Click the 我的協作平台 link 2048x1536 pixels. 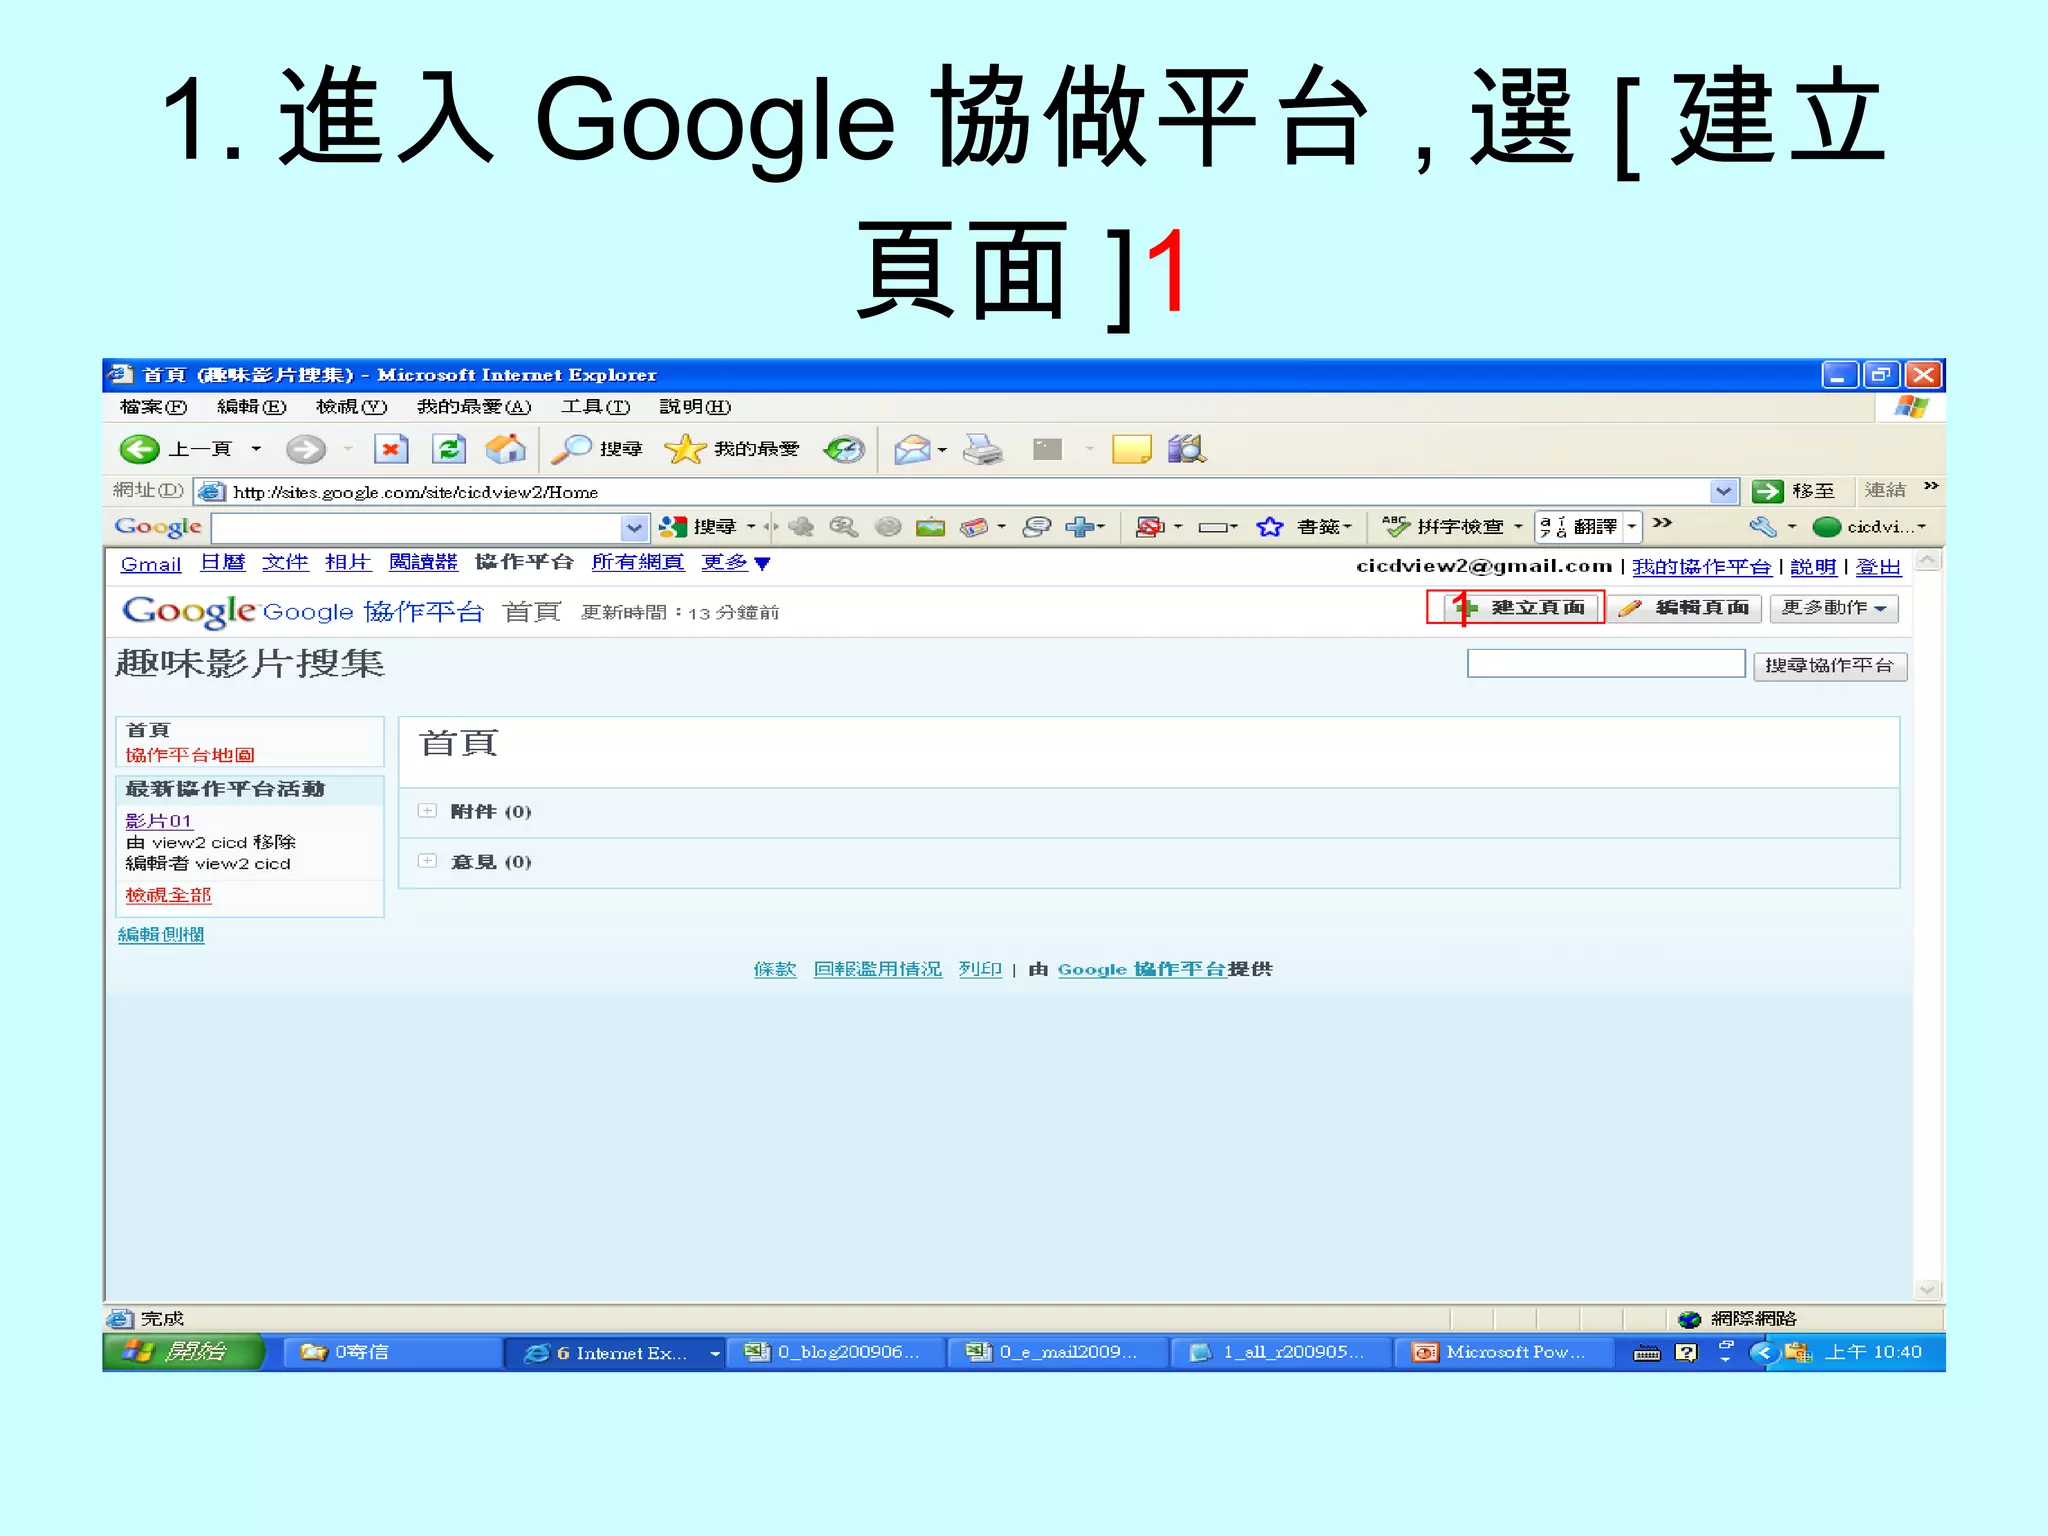point(1701,566)
